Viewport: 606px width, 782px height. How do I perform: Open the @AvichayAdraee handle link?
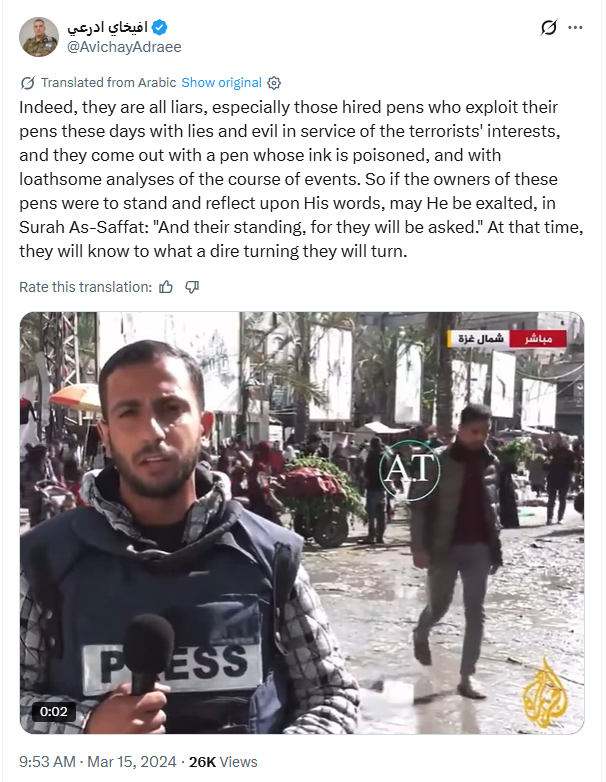tap(124, 47)
